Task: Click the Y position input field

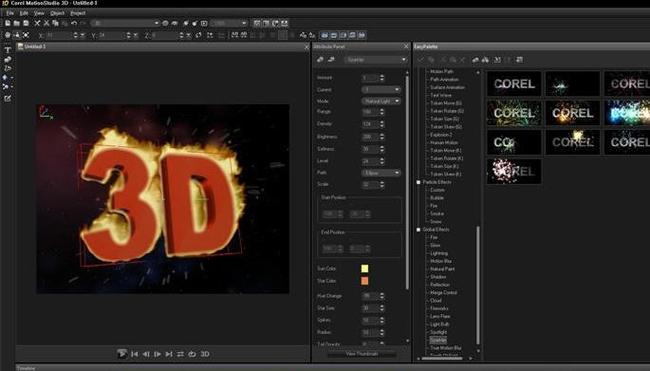Action: click(112, 36)
